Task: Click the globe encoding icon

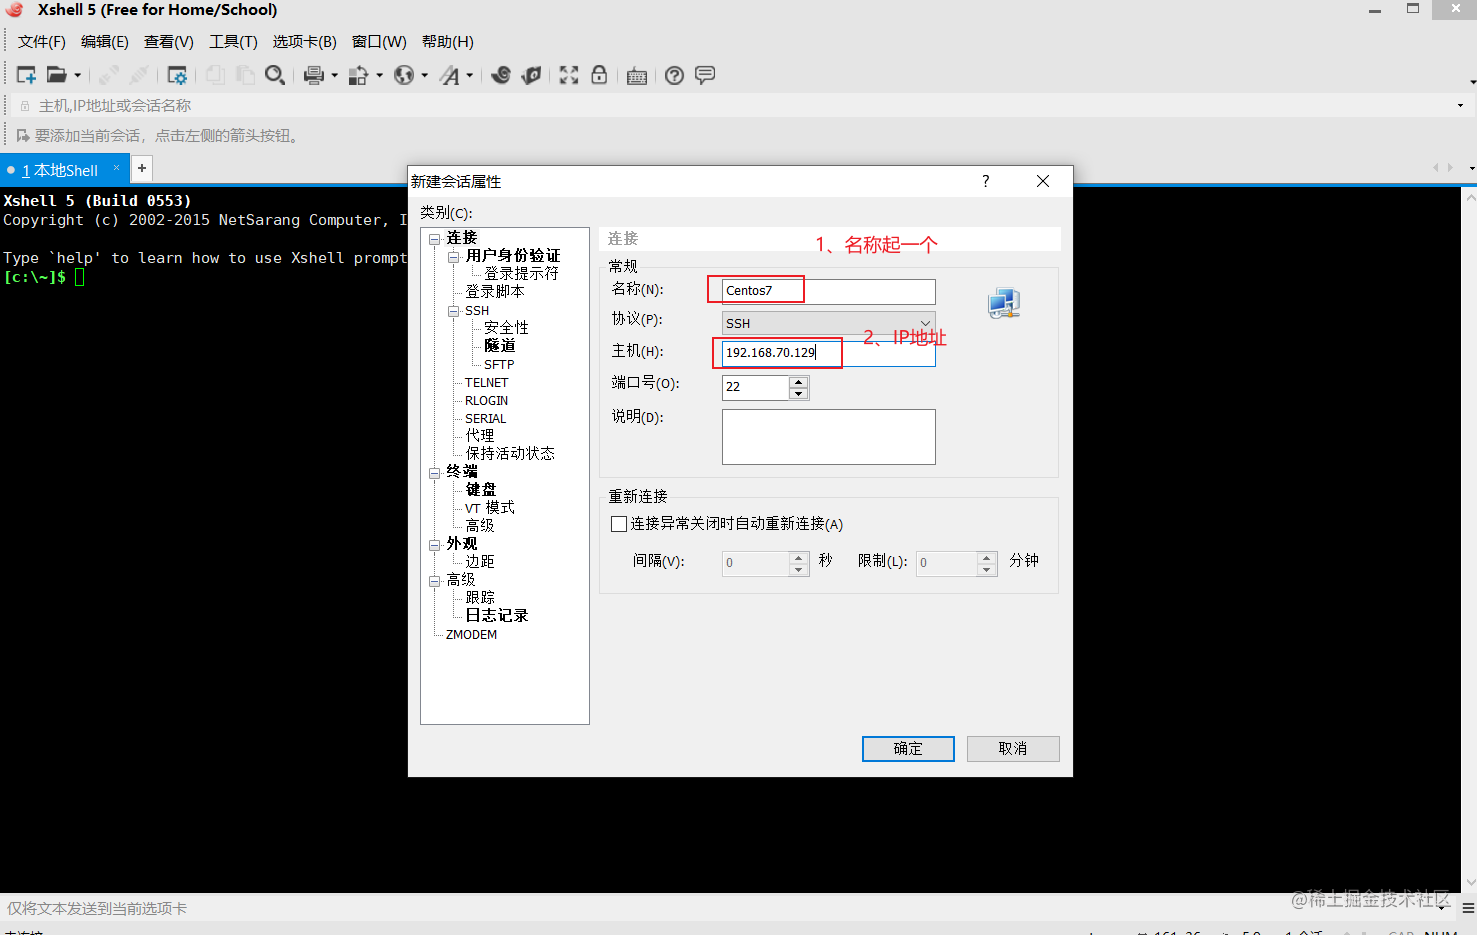Action: tap(404, 75)
